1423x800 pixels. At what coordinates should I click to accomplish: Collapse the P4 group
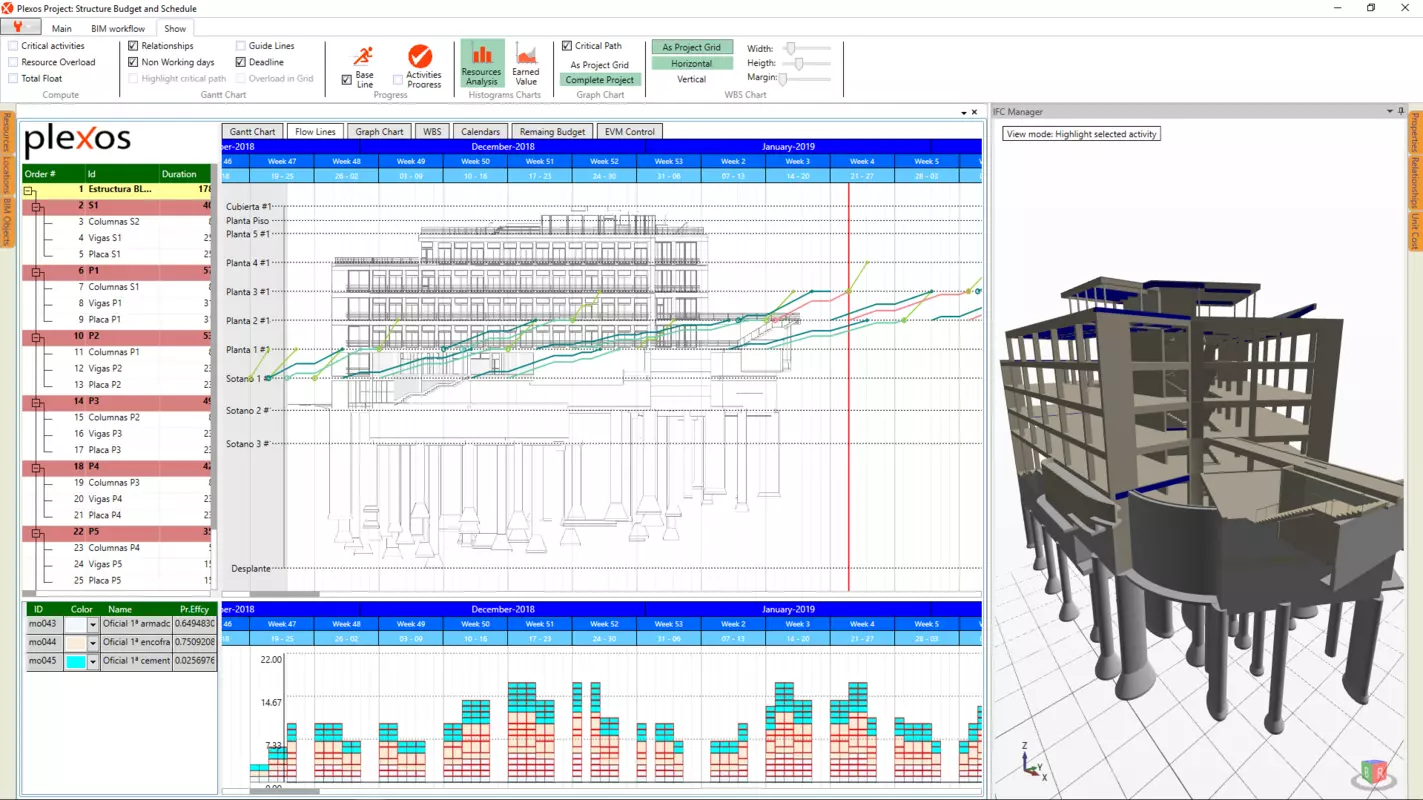(x=37, y=467)
